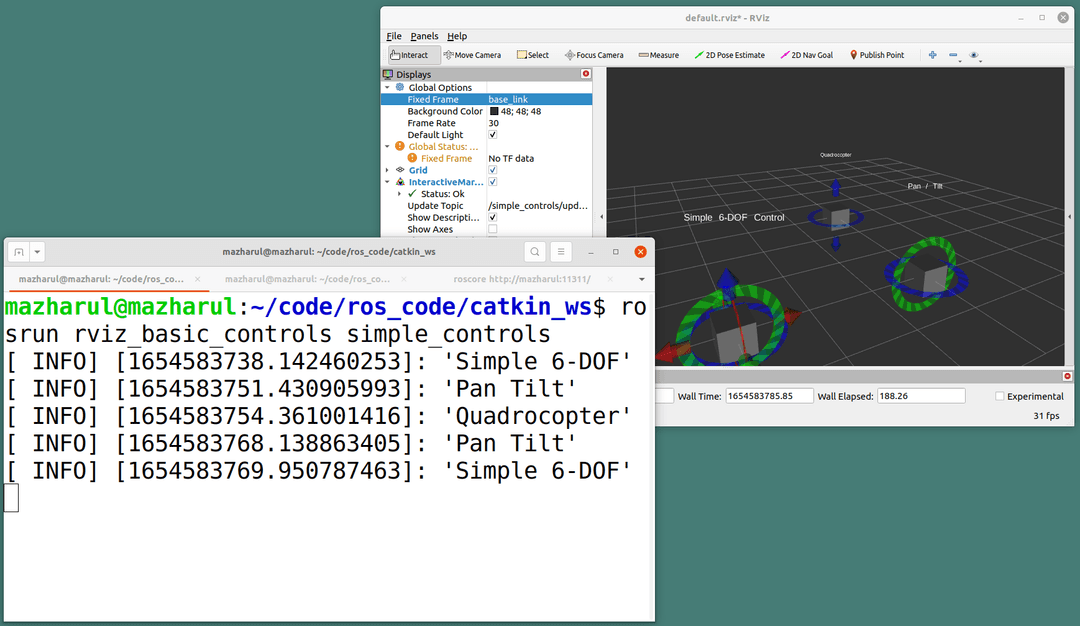Viewport: 1080px width, 626px height.
Task: Open the File menu in RViz
Action: tap(394, 36)
